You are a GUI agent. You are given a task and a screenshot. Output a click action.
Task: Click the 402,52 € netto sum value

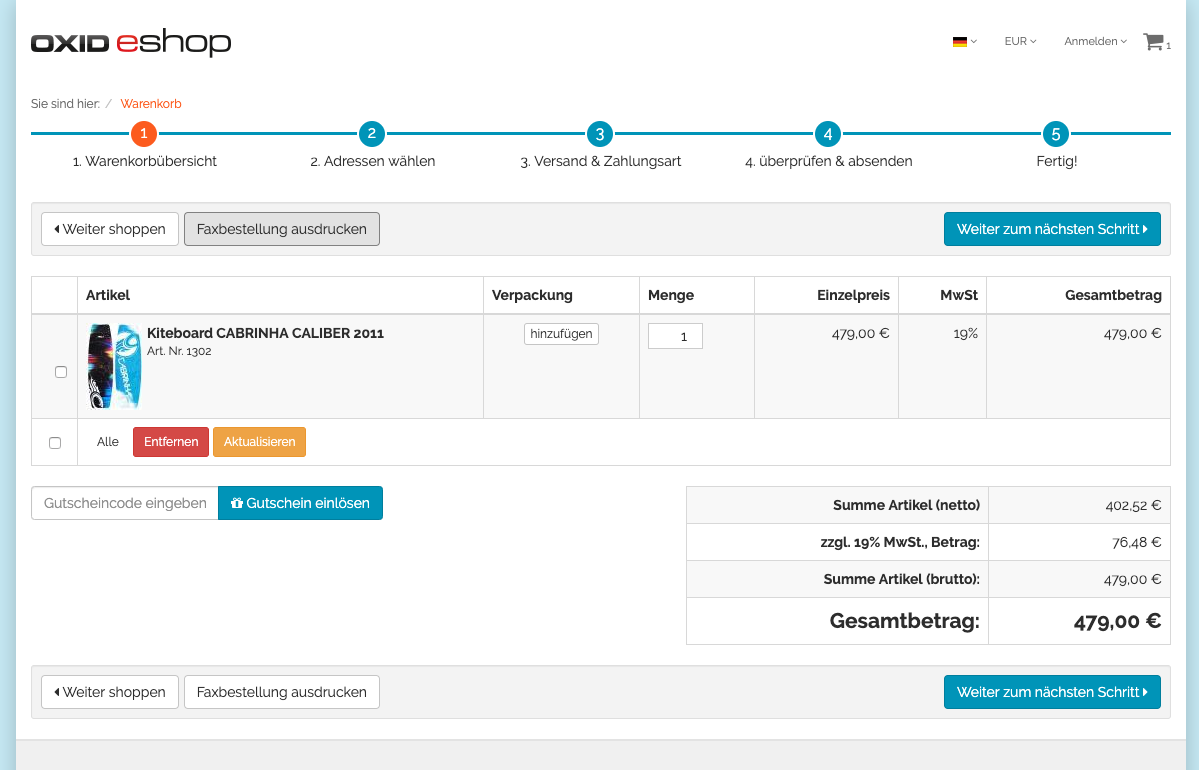pos(1133,505)
